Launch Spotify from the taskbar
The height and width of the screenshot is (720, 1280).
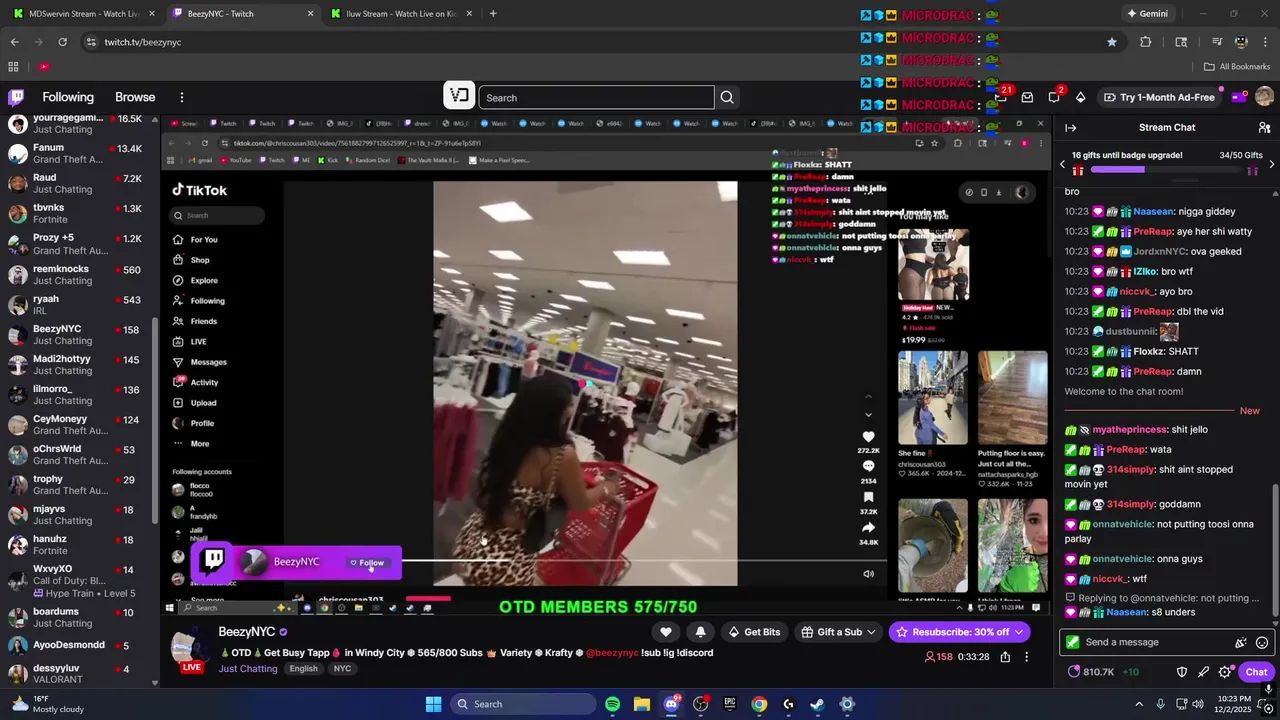(x=612, y=704)
